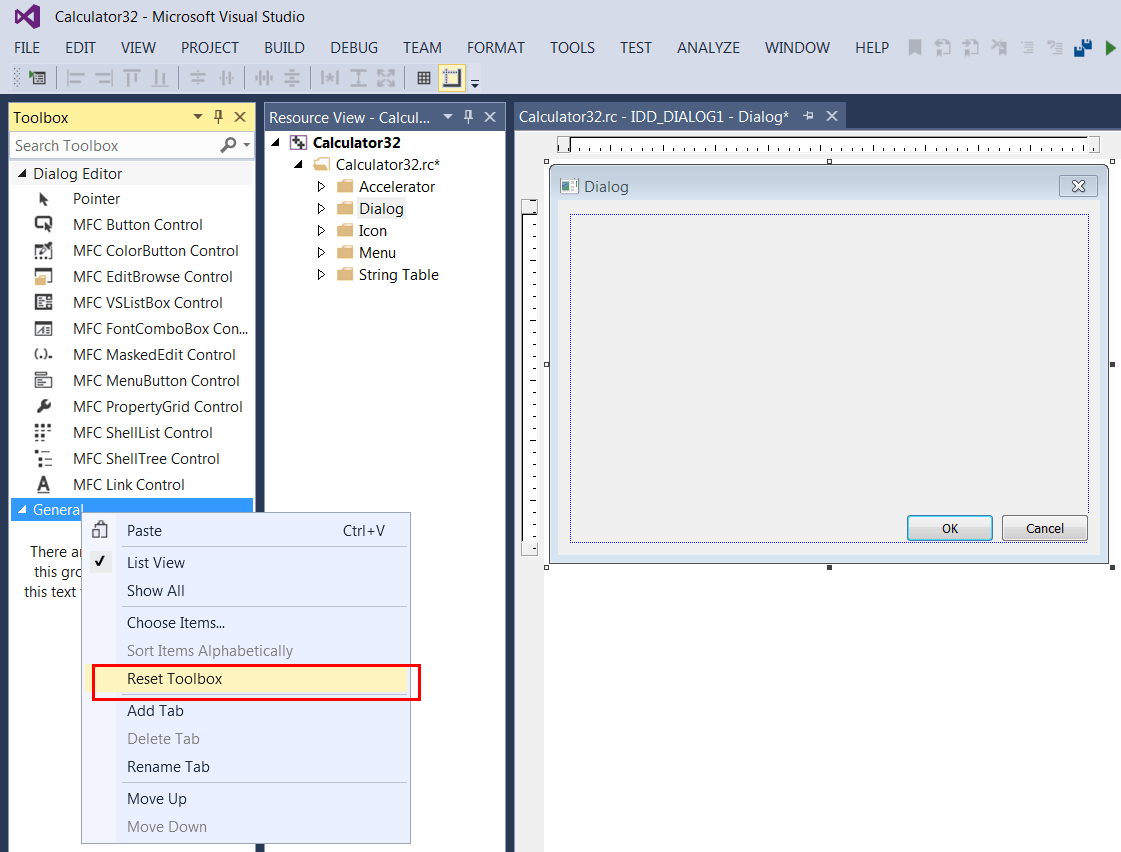Click the Align Lefts toolbar icon
Image resolution: width=1121 pixels, height=852 pixels.
pyautogui.click(x=75, y=78)
